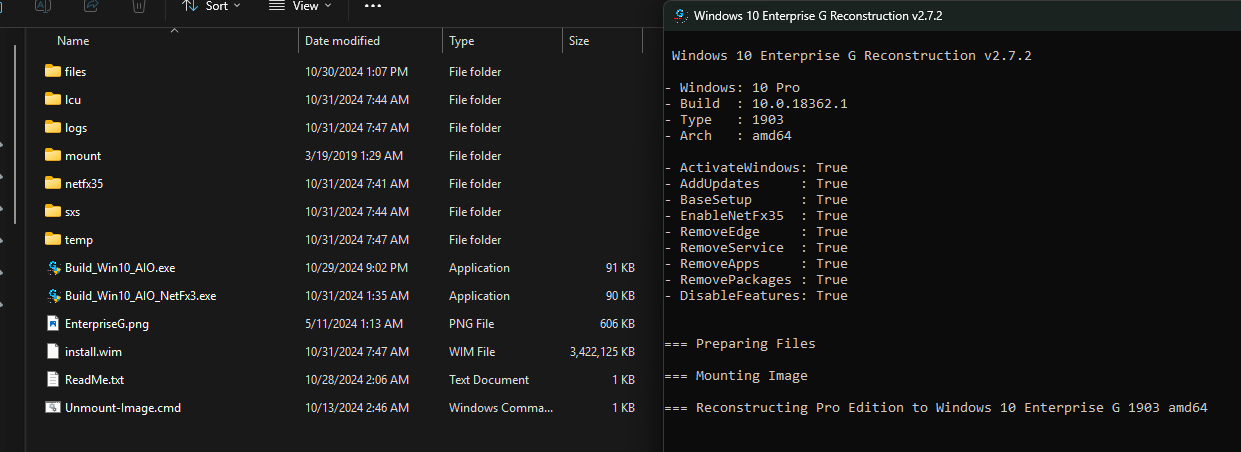The width and height of the screenshot is (1241, 452).
Task: Click the date 5/11/2024 1:13 AM
Action: (x=354, y=324)
